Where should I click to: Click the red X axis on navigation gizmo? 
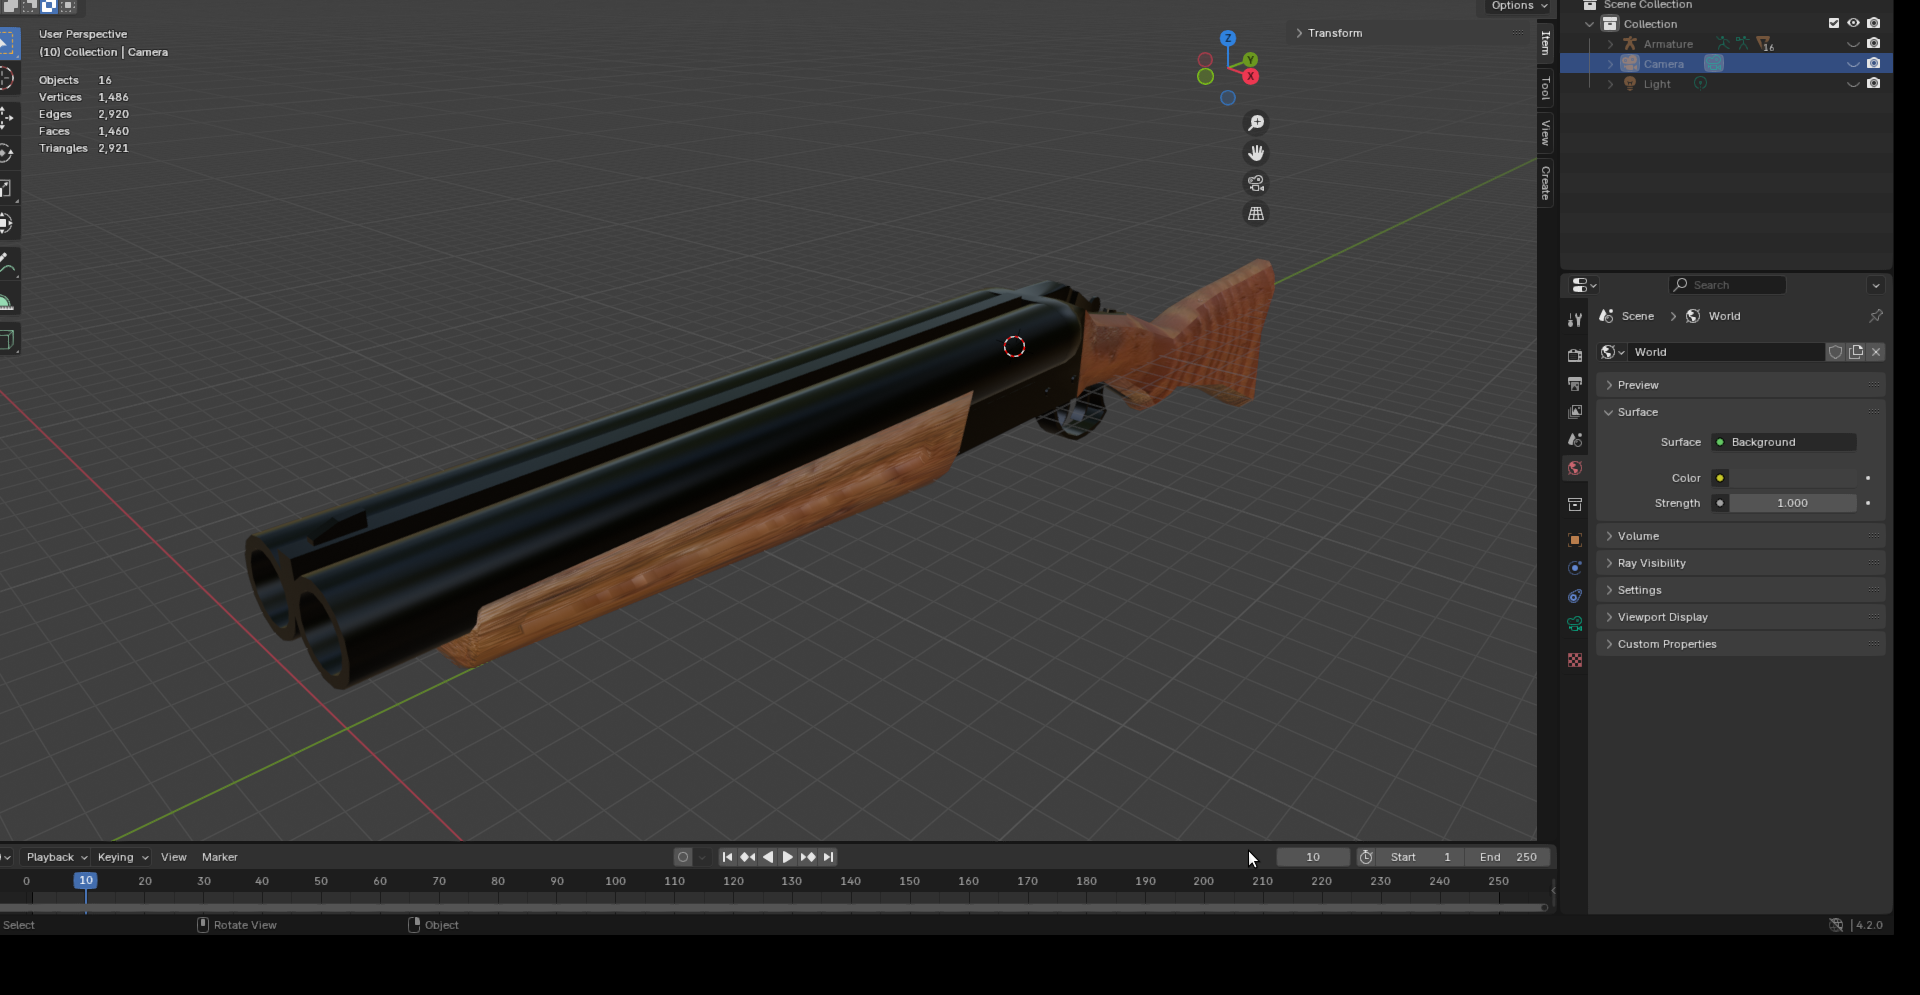click(x=1250, y=77)
